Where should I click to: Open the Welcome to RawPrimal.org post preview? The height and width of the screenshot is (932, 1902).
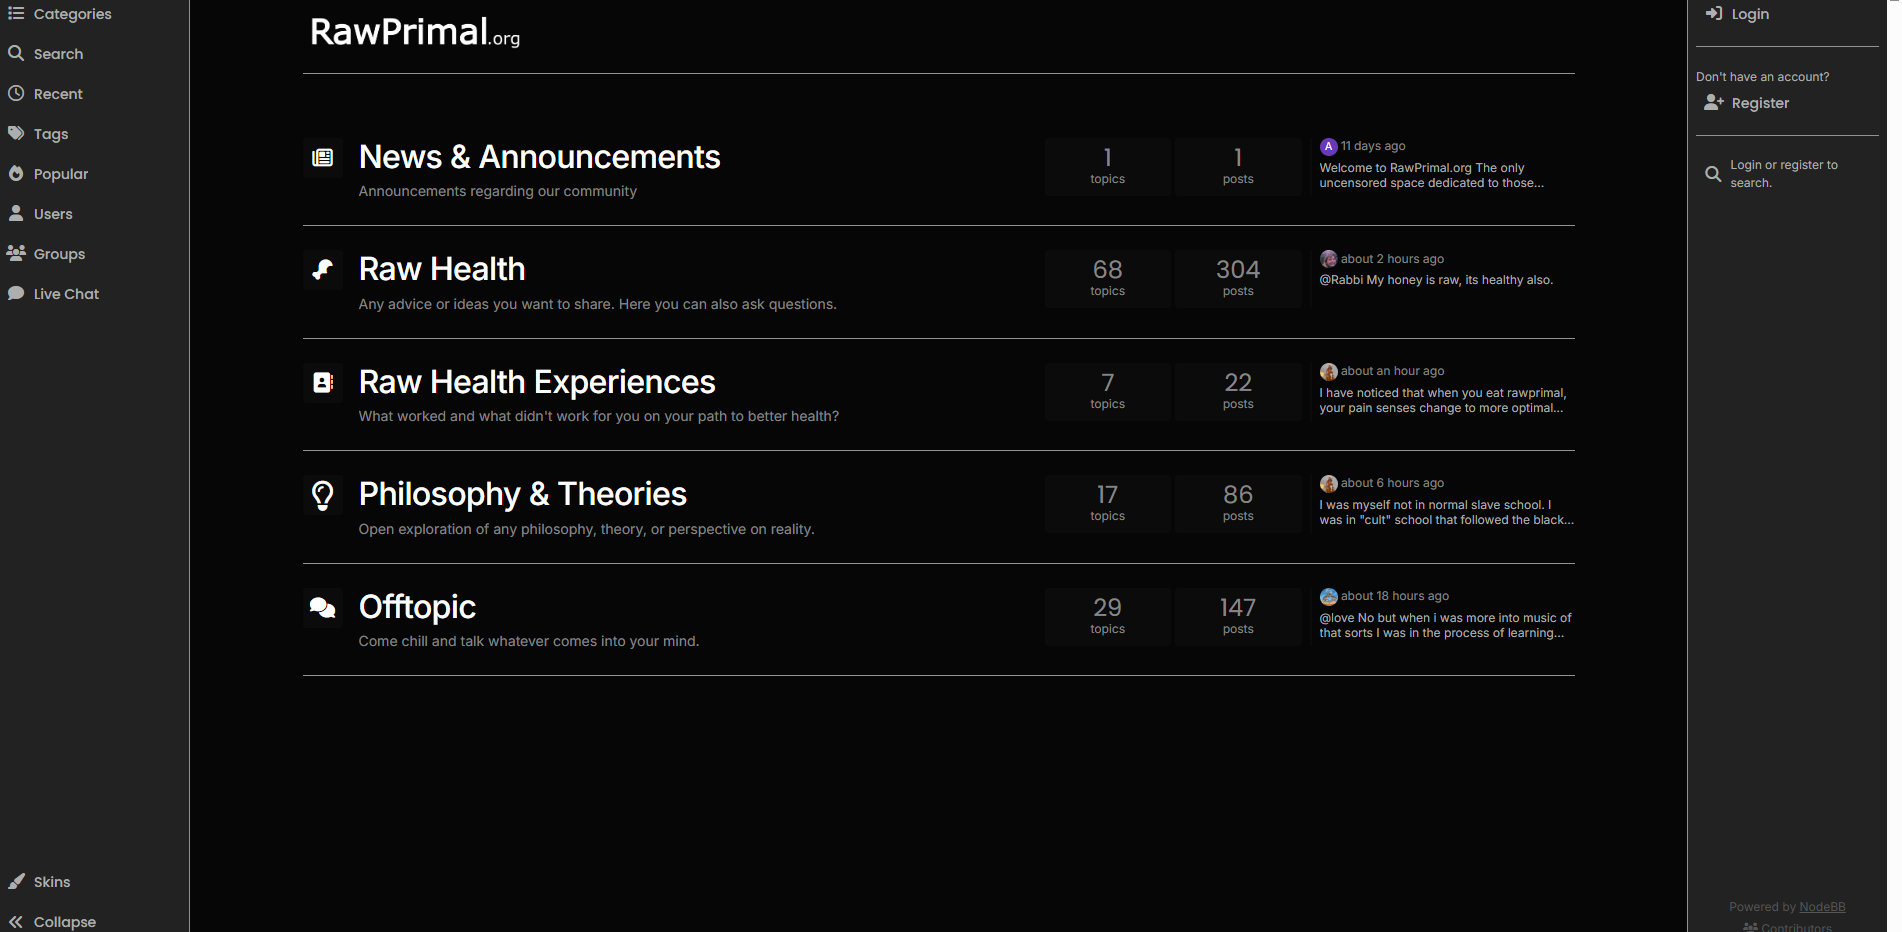coord(1431,175)
